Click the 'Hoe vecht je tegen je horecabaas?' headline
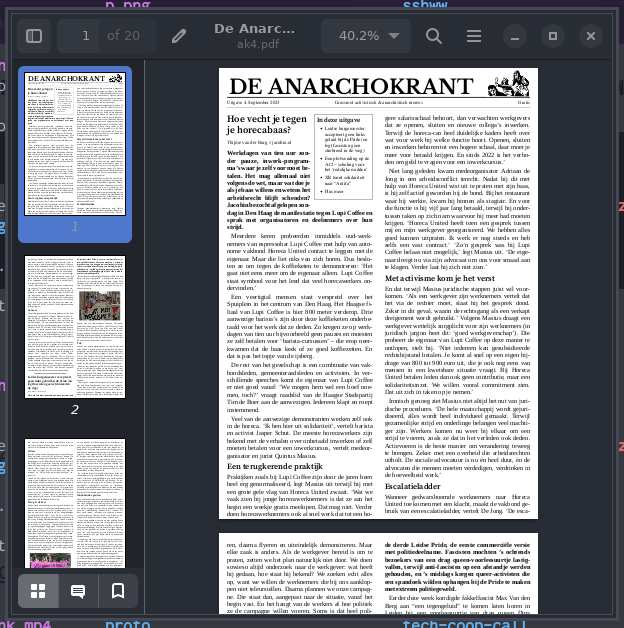 (267, 125)
